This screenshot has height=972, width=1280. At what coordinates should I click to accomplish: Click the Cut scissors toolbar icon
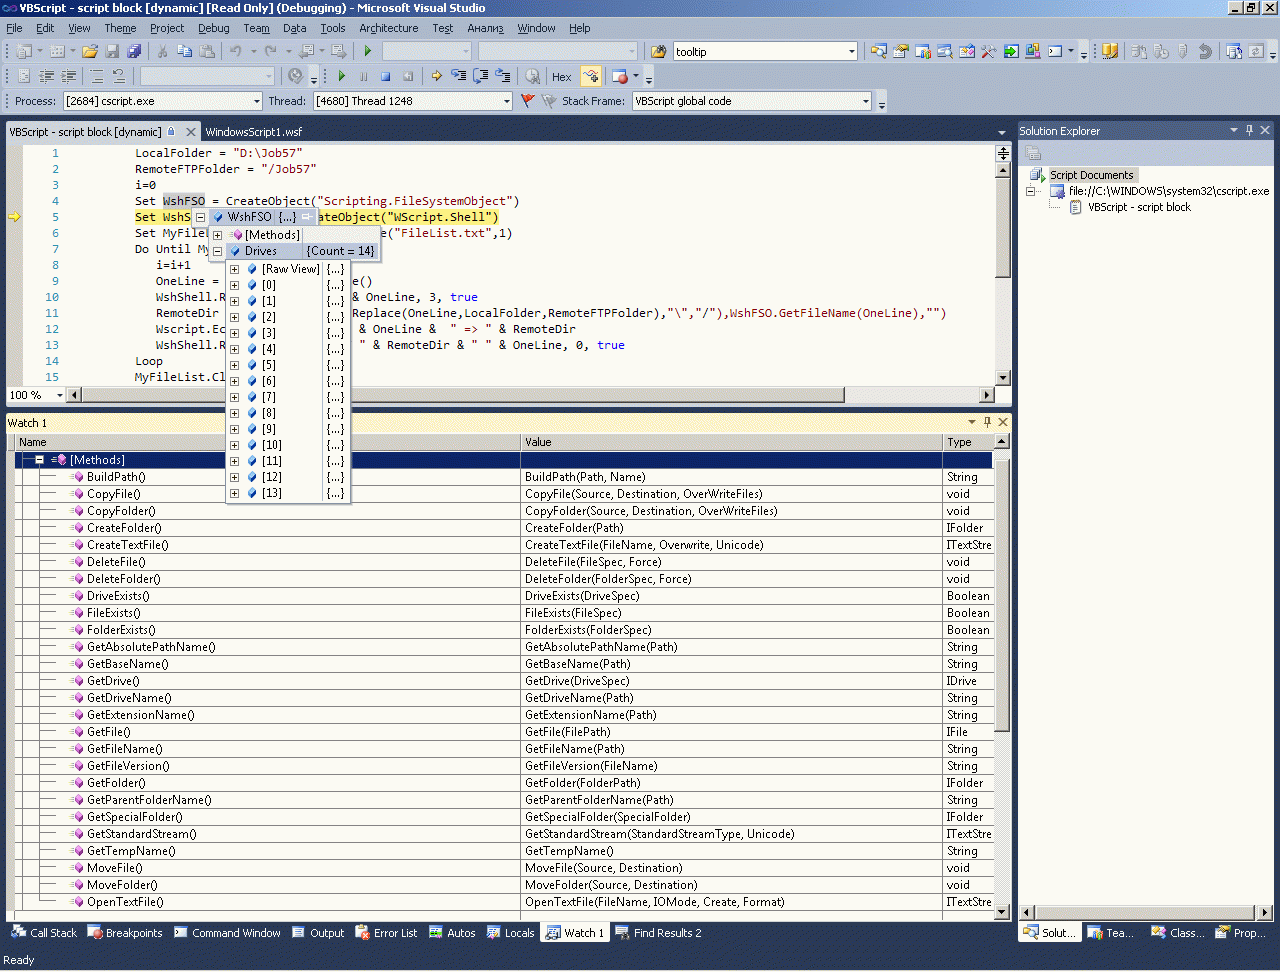pyautogui.click(x=162, y=51)
